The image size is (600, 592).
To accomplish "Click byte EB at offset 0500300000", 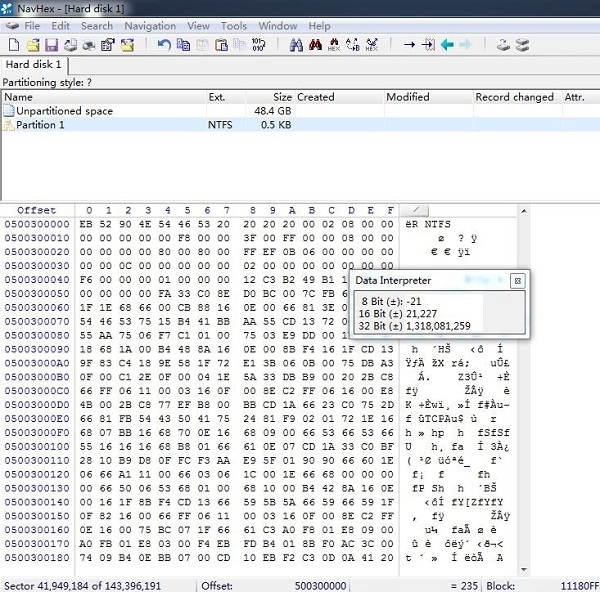I will coord(86,224).
